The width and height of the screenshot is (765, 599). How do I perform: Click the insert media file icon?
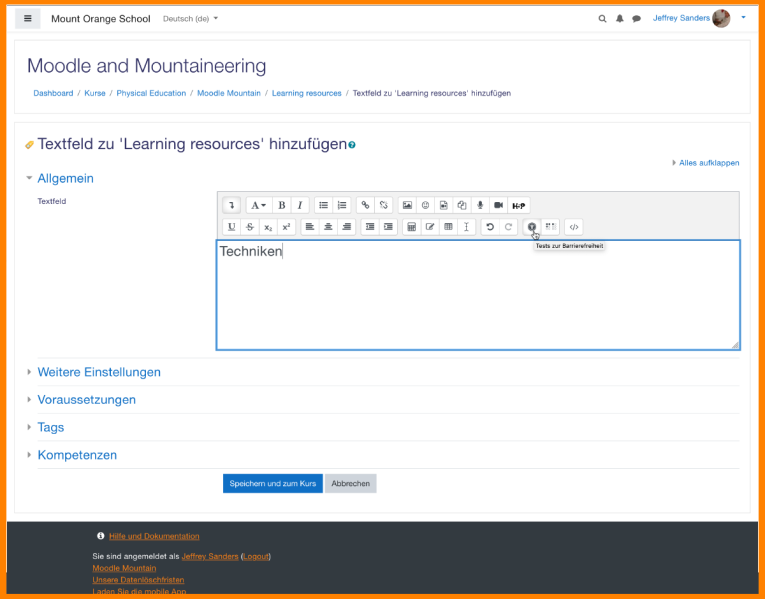pyautogui.click(x=443, y=205)
